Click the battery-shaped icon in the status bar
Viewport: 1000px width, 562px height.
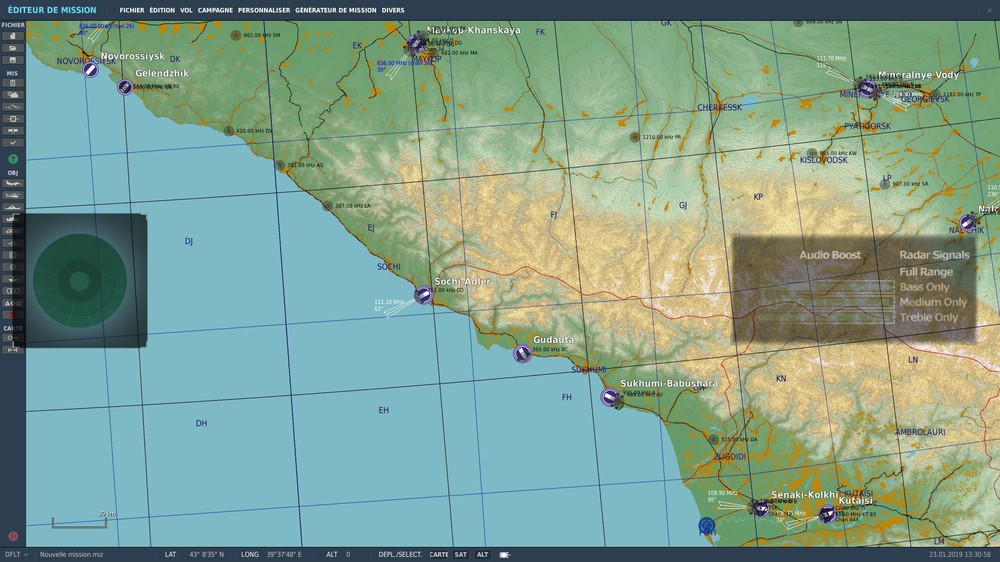(x=504, y=554)
